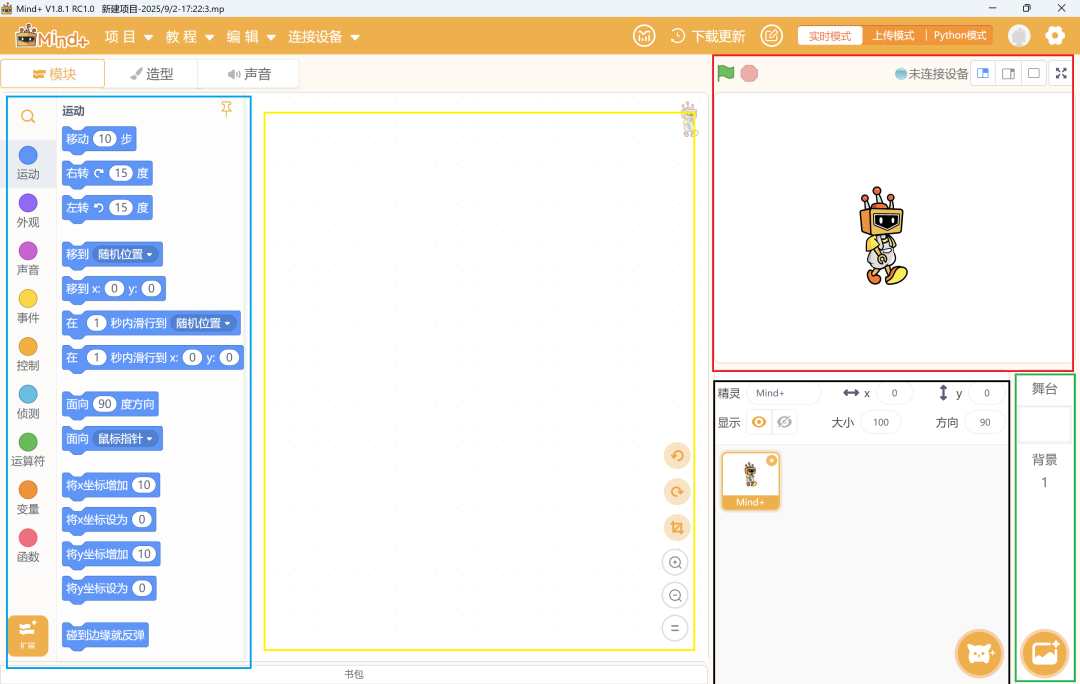Switch to 上传模式 upload mode

893,36
